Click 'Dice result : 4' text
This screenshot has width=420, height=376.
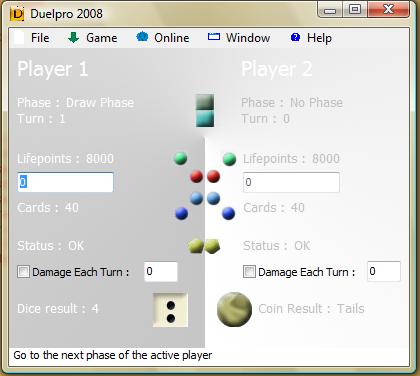pyautogui.click(x=58, y=309)
